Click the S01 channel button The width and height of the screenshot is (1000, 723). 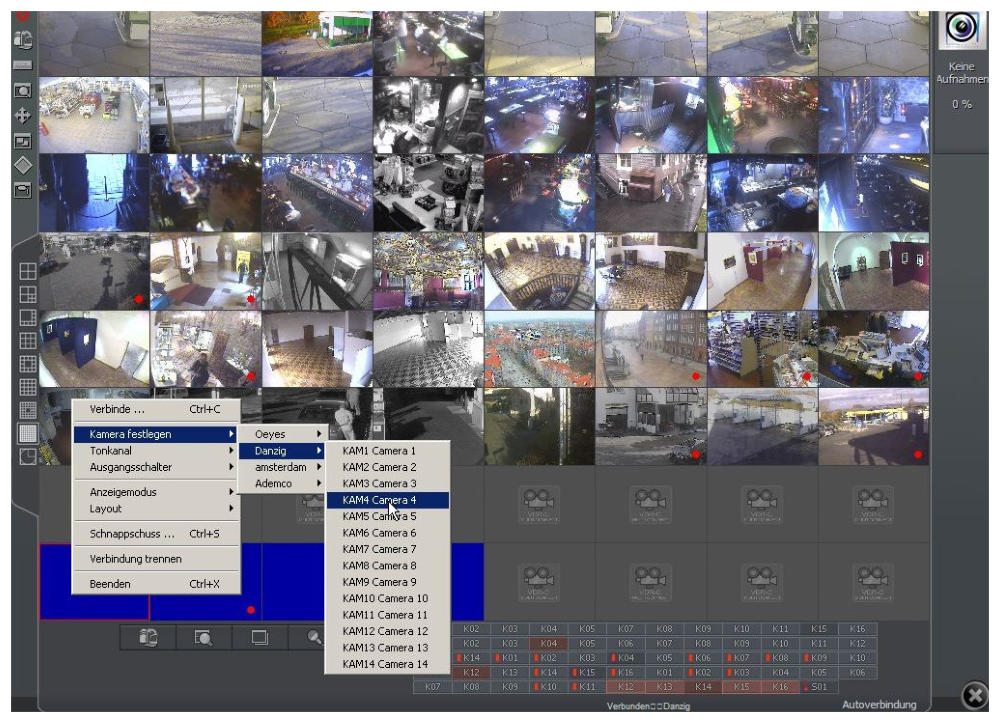click(818, 687)
